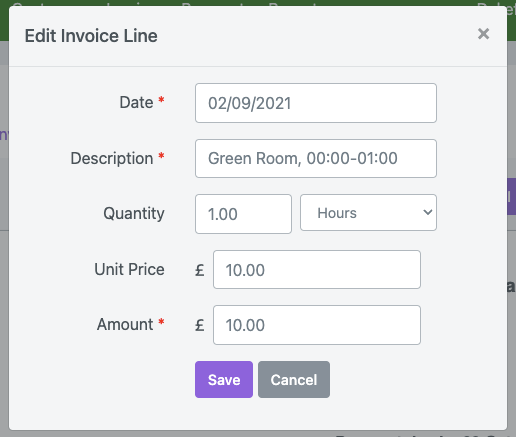
Task: Focus the Unit Price input field
Action: pos(317,270)
